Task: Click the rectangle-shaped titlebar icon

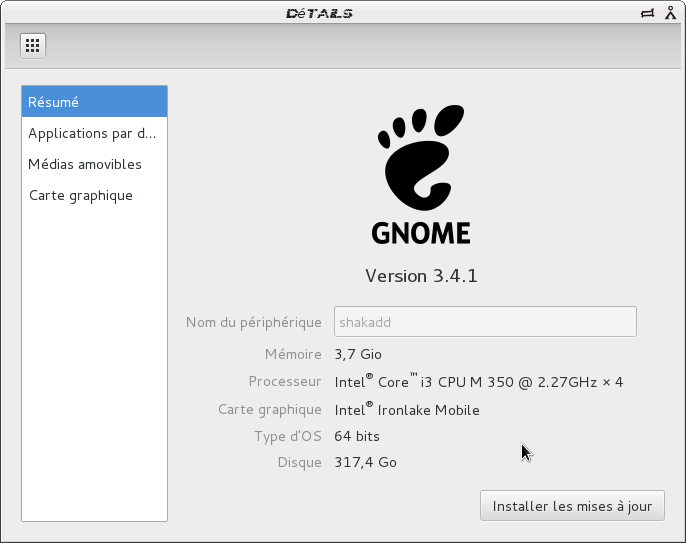Action: click(x=648, y=13)
